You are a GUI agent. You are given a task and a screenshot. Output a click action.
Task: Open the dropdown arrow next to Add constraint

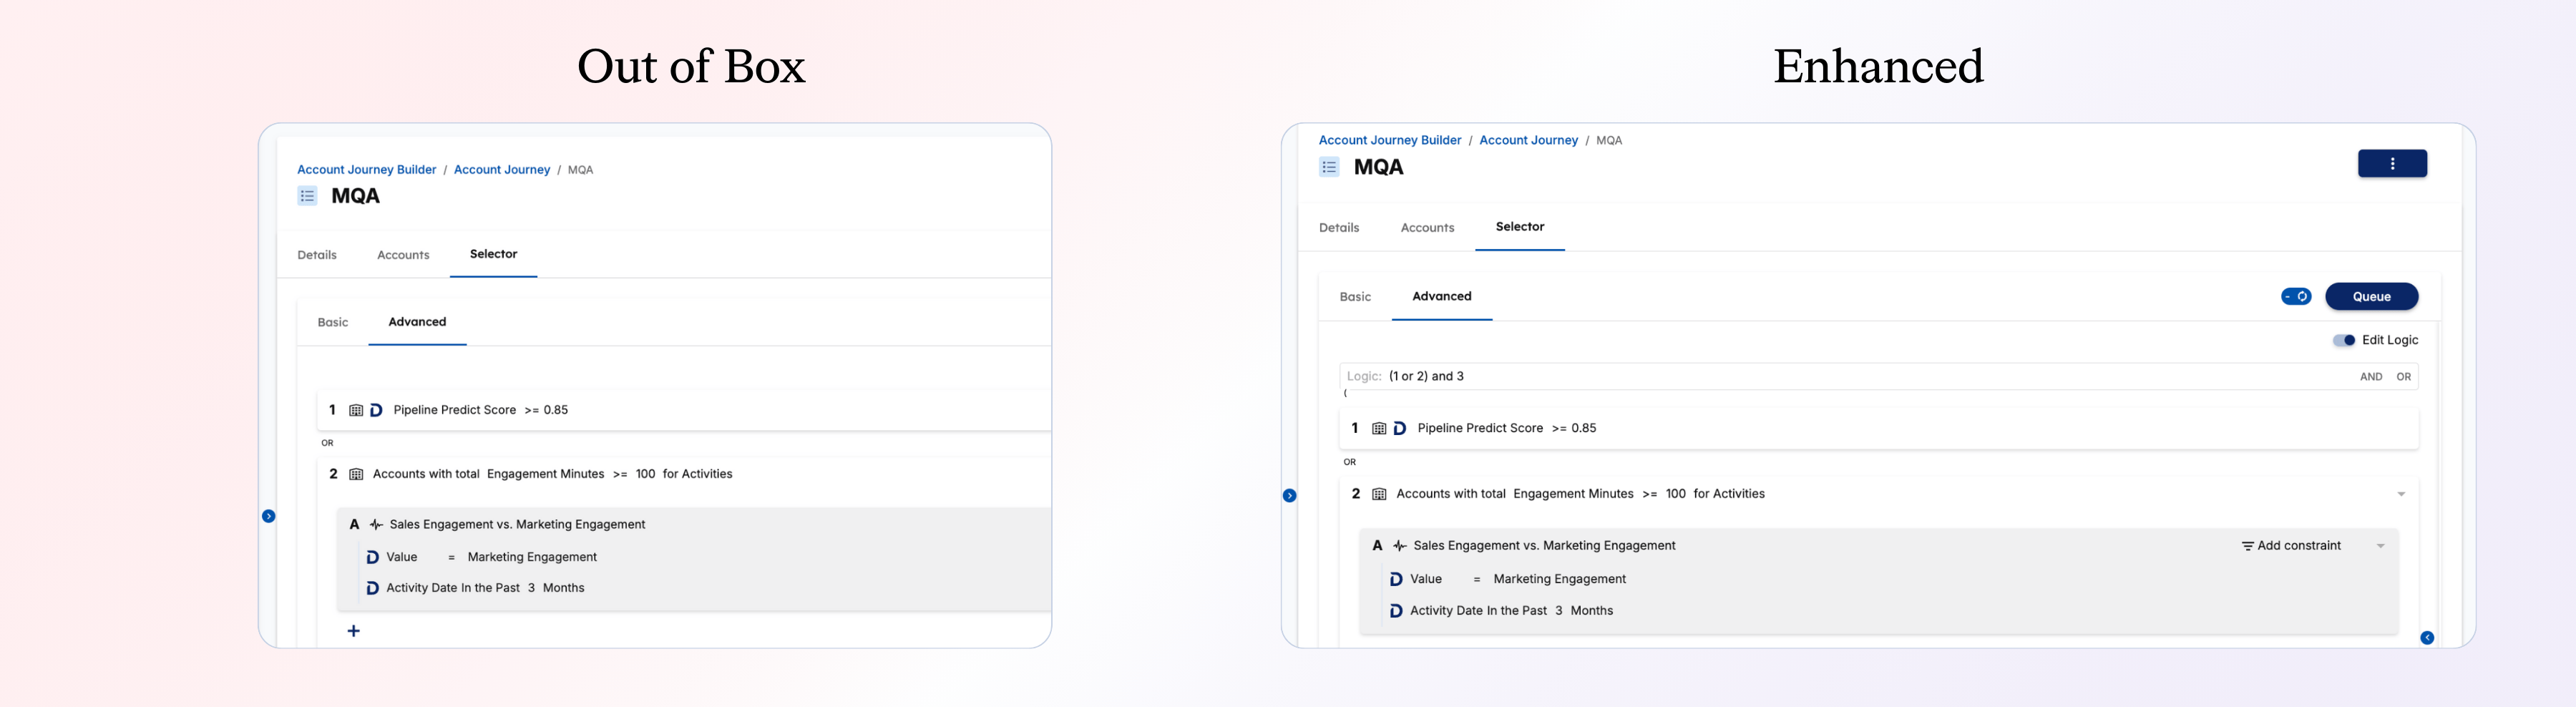coord(2380,546)
